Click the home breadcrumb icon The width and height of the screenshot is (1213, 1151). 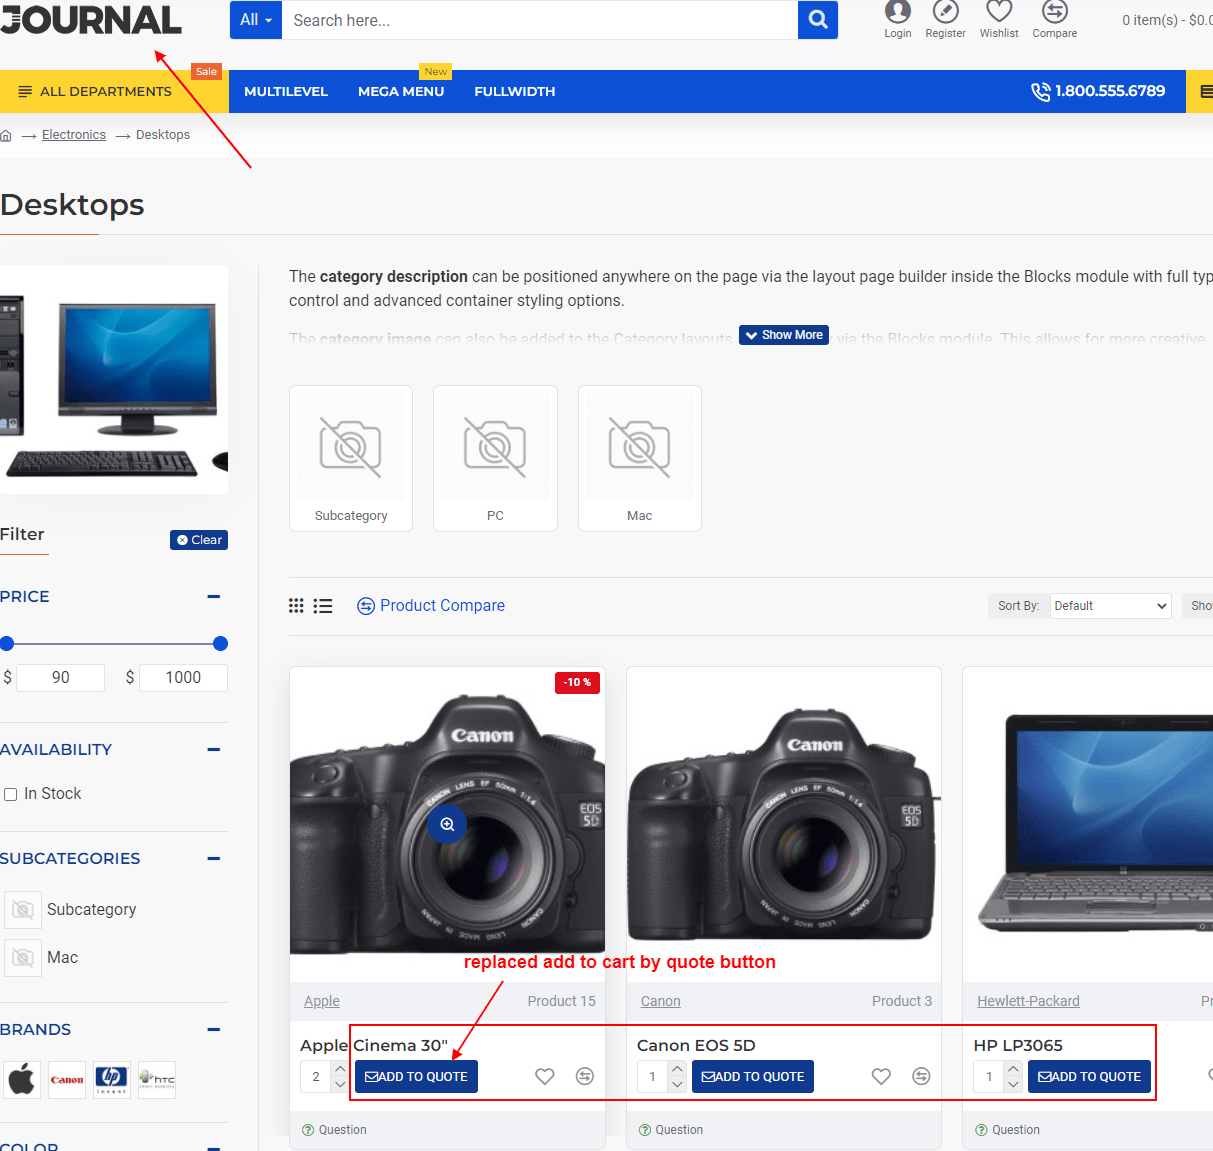point(6,135)
